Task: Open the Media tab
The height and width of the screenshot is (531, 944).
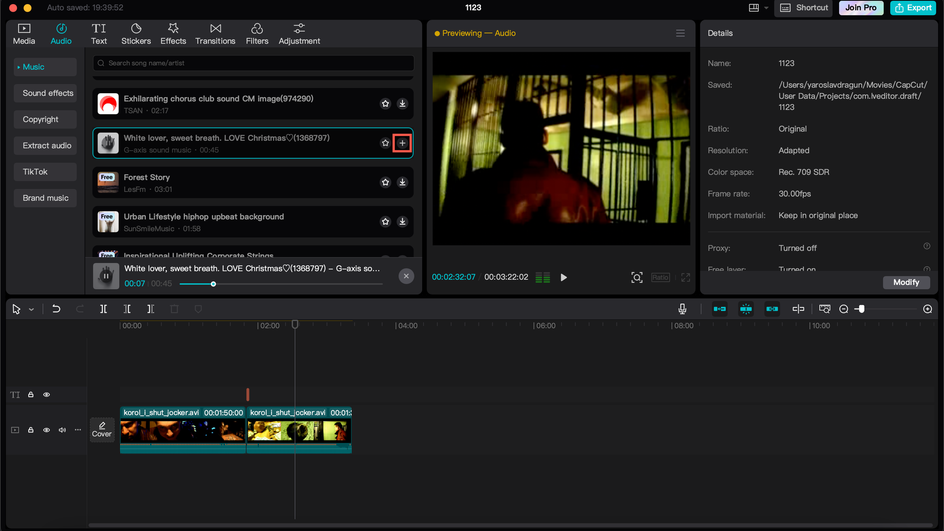Action: pyautogui.click(x=24, y=34)
